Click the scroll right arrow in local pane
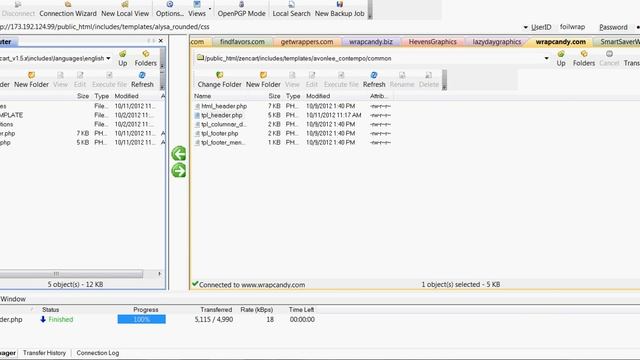This screenshot has height=360, width=640. click(160, 273)
